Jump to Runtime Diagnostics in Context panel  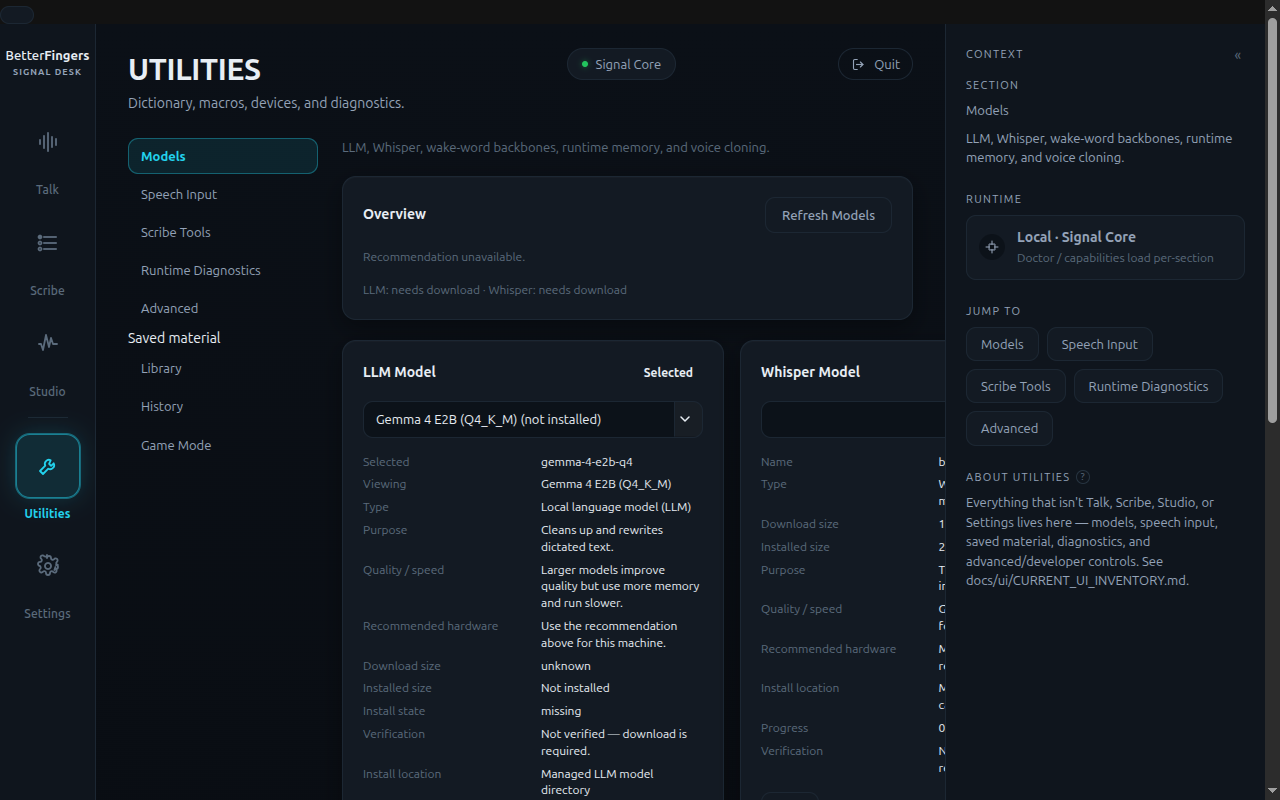click(x=1148, y=386)
